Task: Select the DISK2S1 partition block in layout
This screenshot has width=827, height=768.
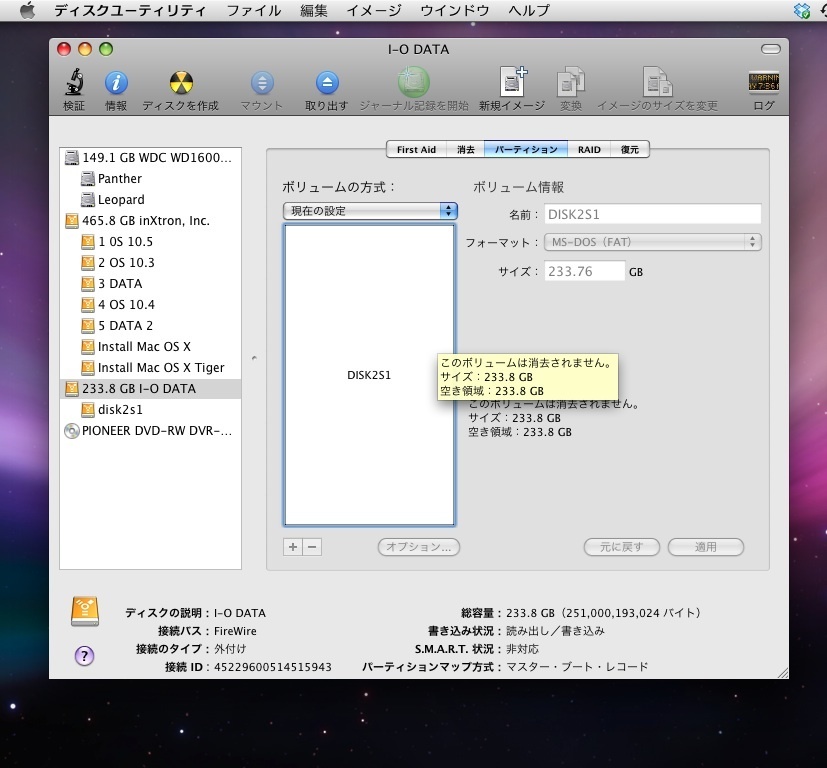Action: coord(369,375)
